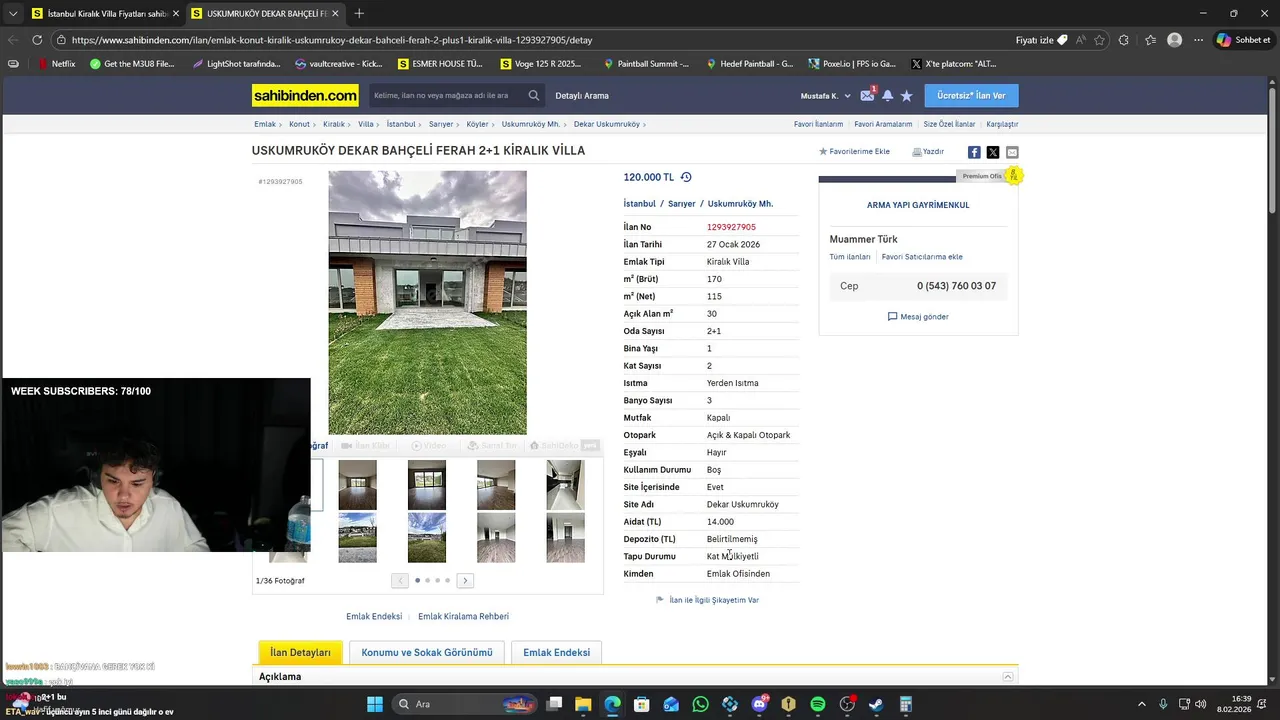Open Edge settings and more menu
Viewport: 1280px width, 720px height.
pyautogui.click(x=1198, y=40)
